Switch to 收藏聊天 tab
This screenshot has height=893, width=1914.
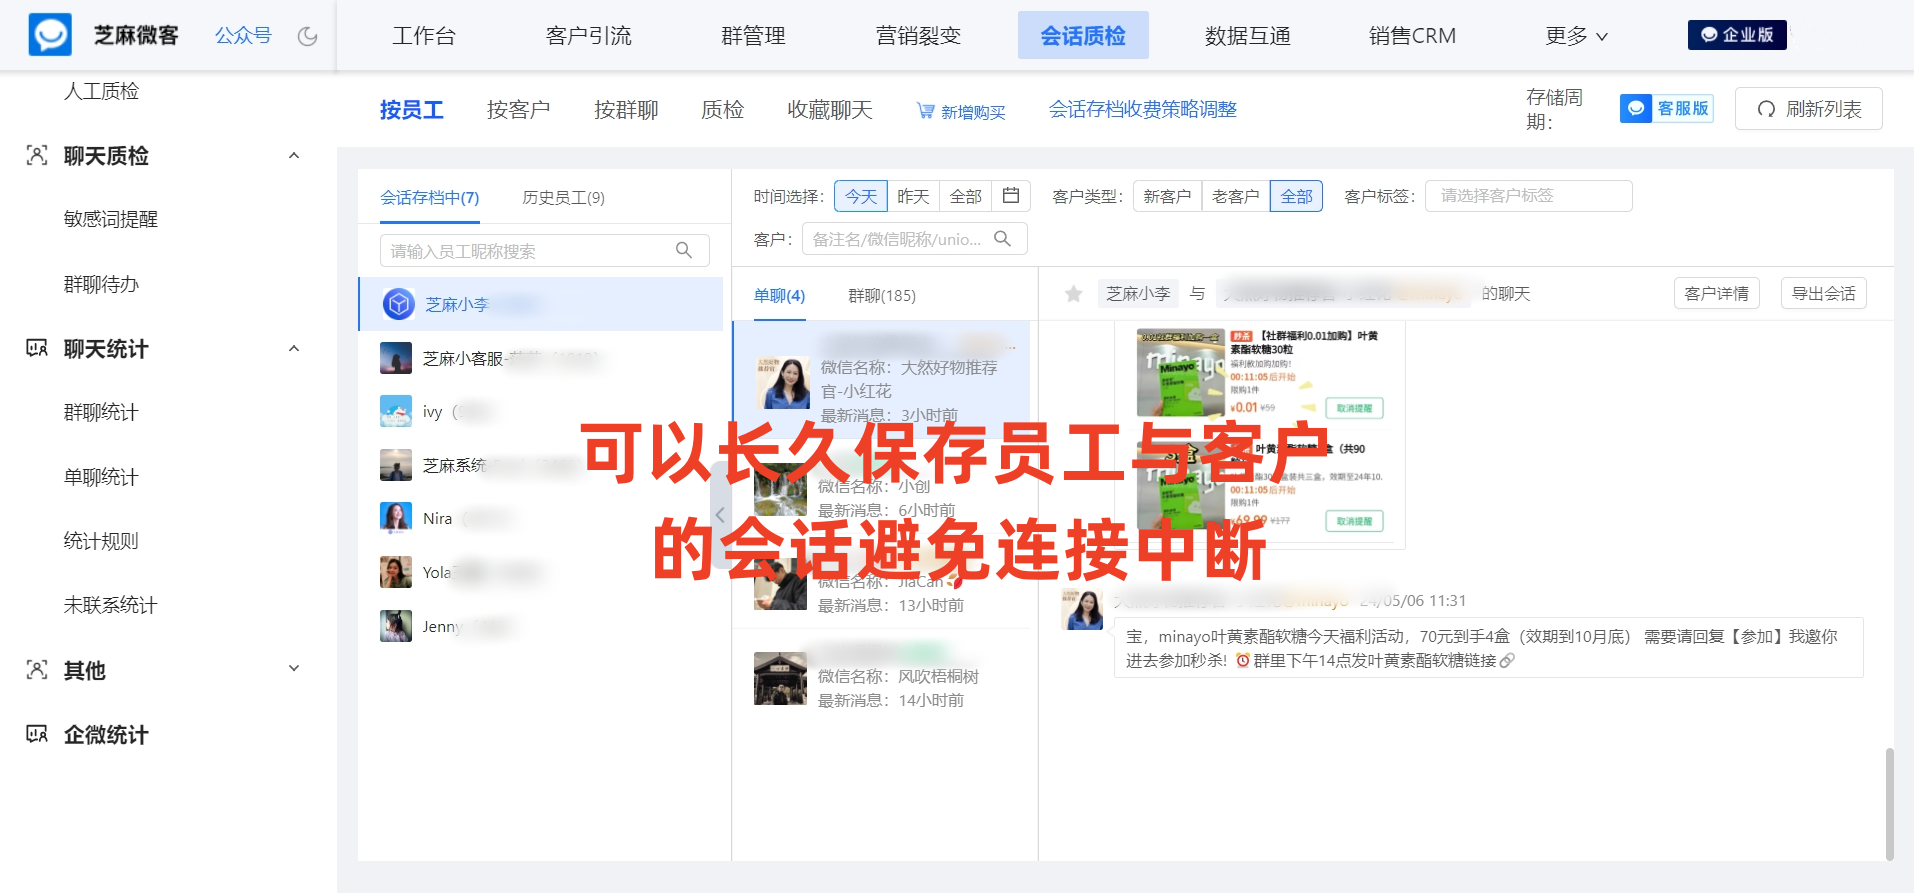point(830,109)
